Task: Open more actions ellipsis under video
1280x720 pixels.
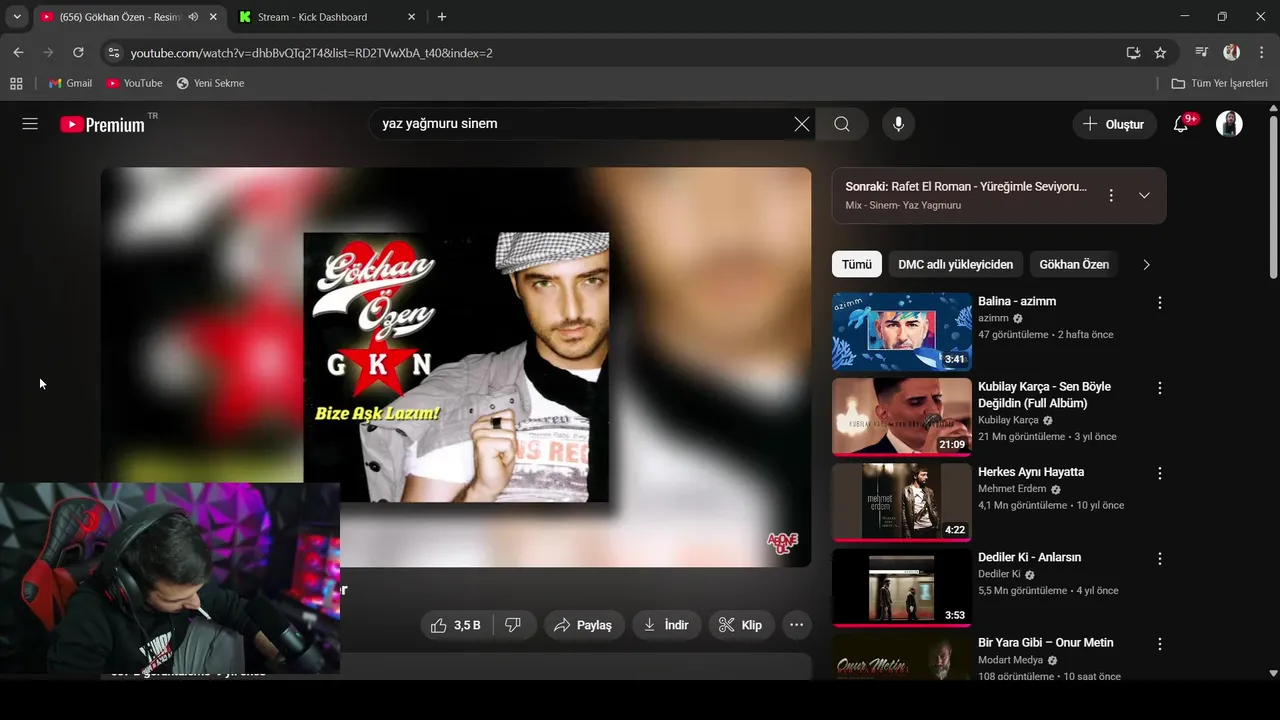Action: click(796, 625)
